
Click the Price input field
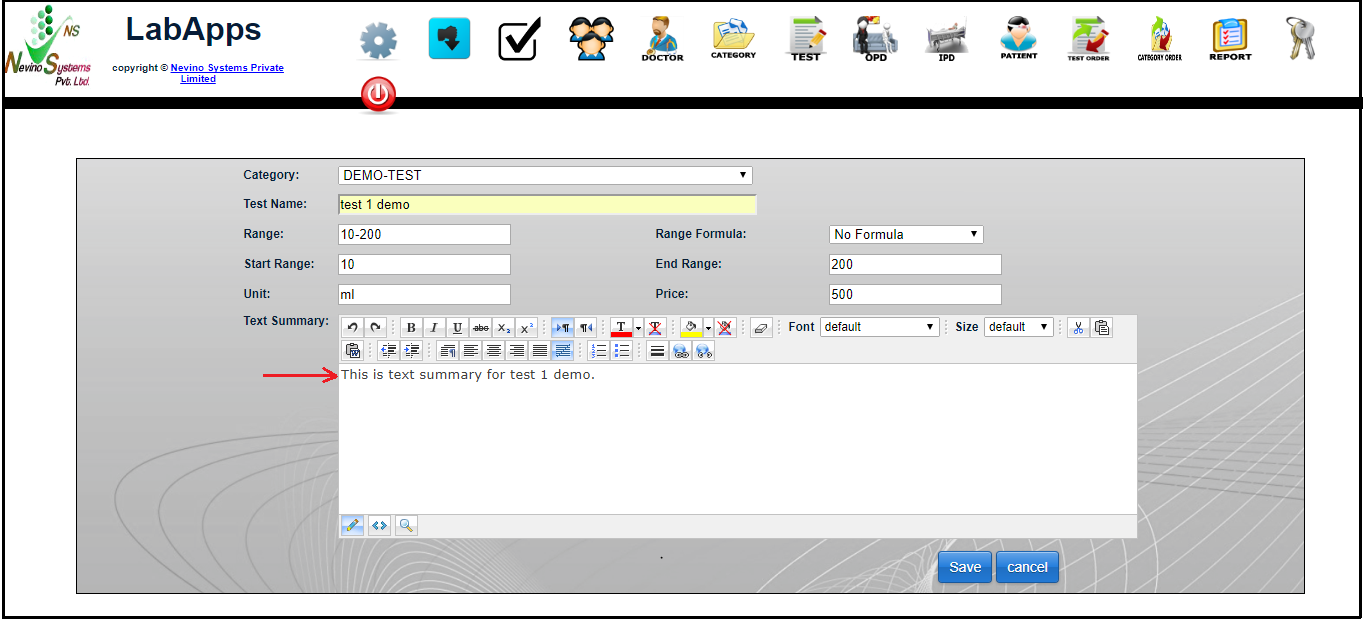coord(915,294)
